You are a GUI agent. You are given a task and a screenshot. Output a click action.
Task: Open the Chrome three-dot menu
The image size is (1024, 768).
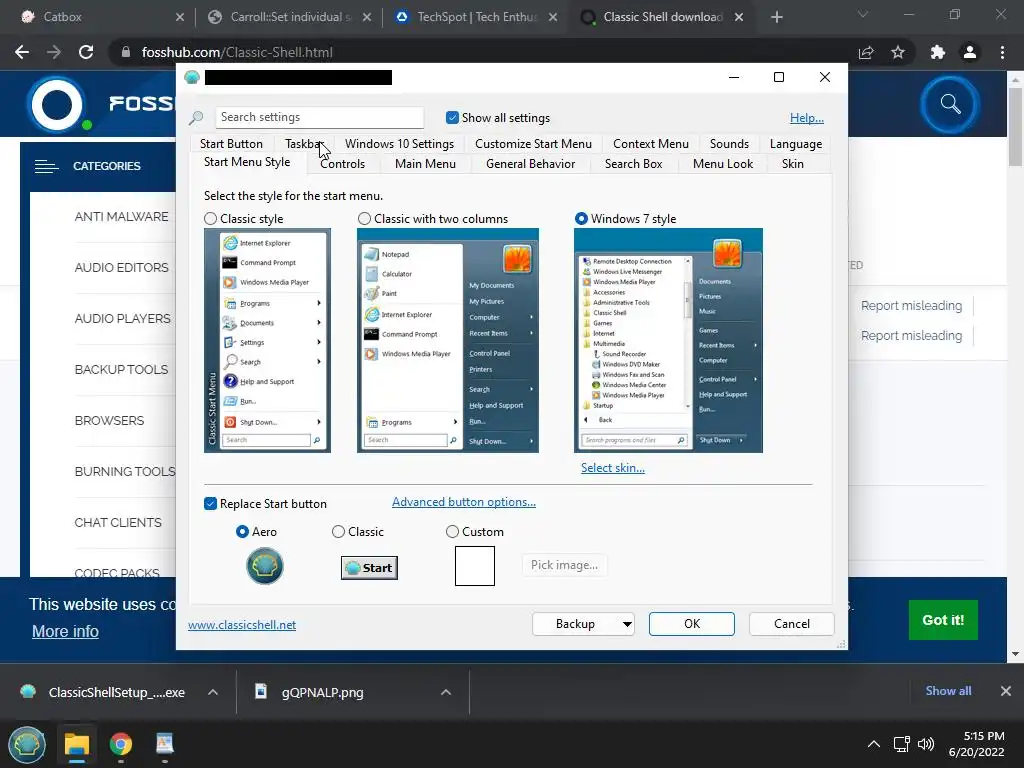click(1002, 52)
